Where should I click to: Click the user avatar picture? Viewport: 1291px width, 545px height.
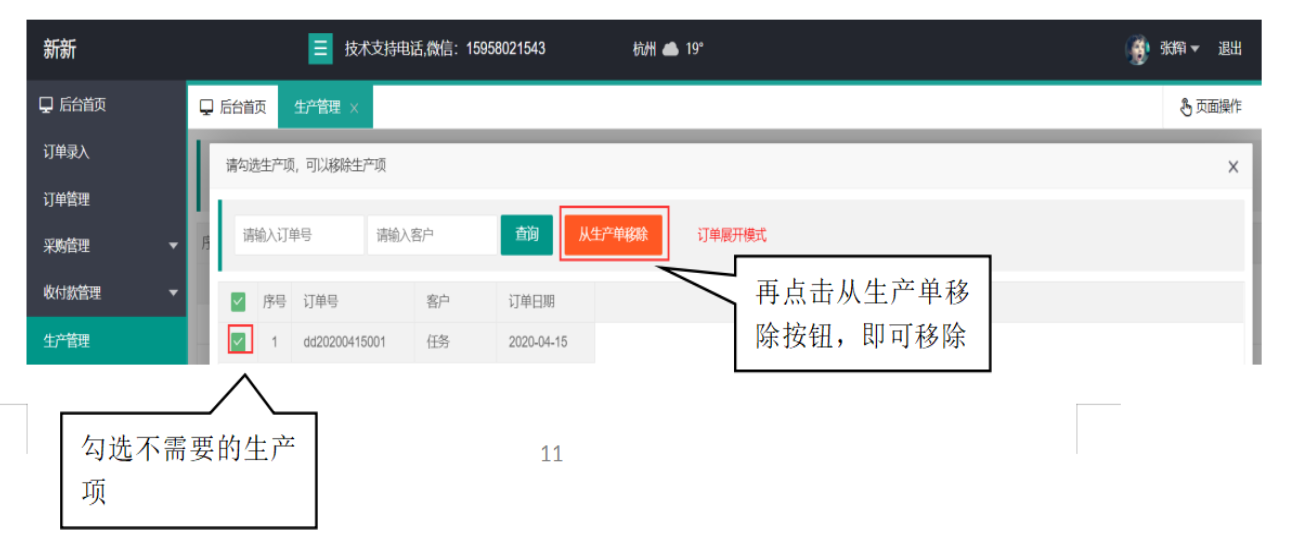pyautogui.click(x=1137, y=49)
